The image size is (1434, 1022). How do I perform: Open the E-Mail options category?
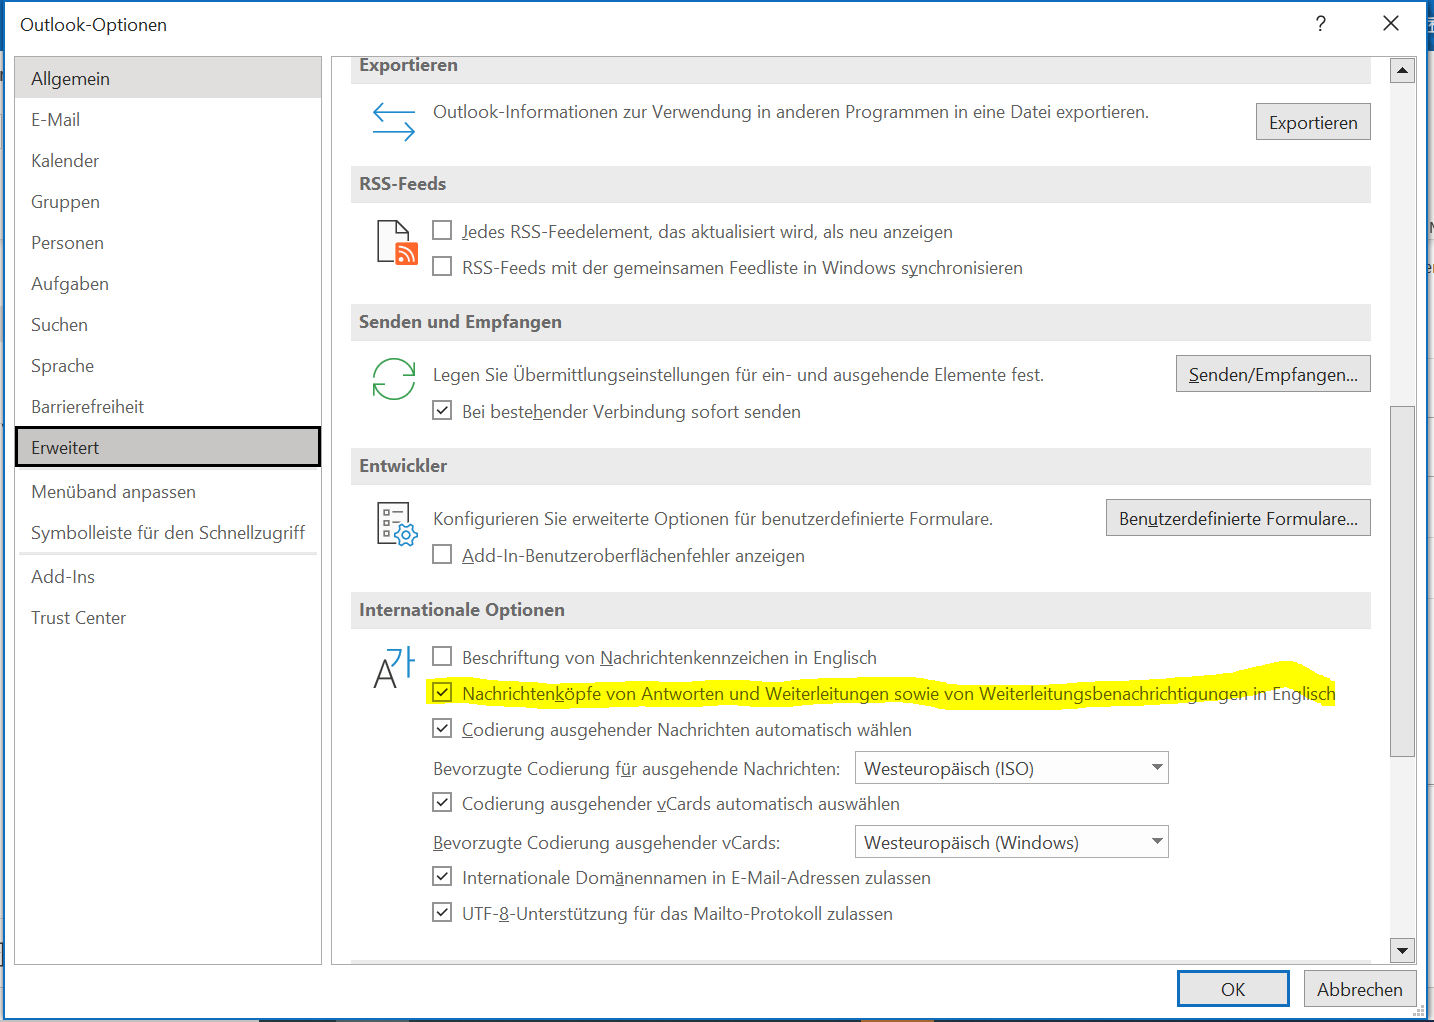point(168,119)
